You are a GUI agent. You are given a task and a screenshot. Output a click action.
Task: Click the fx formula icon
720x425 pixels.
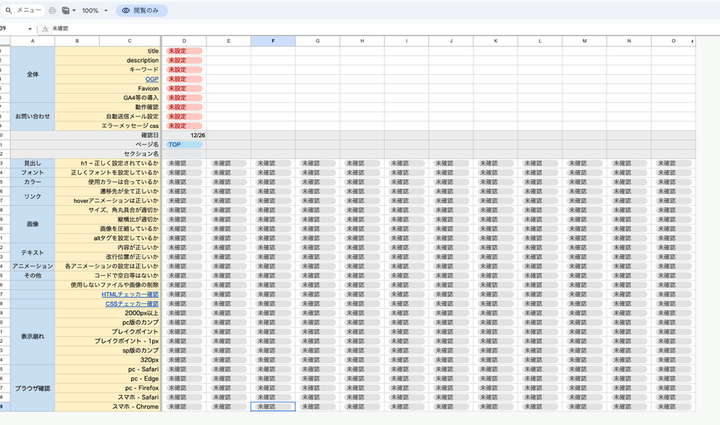46,29
